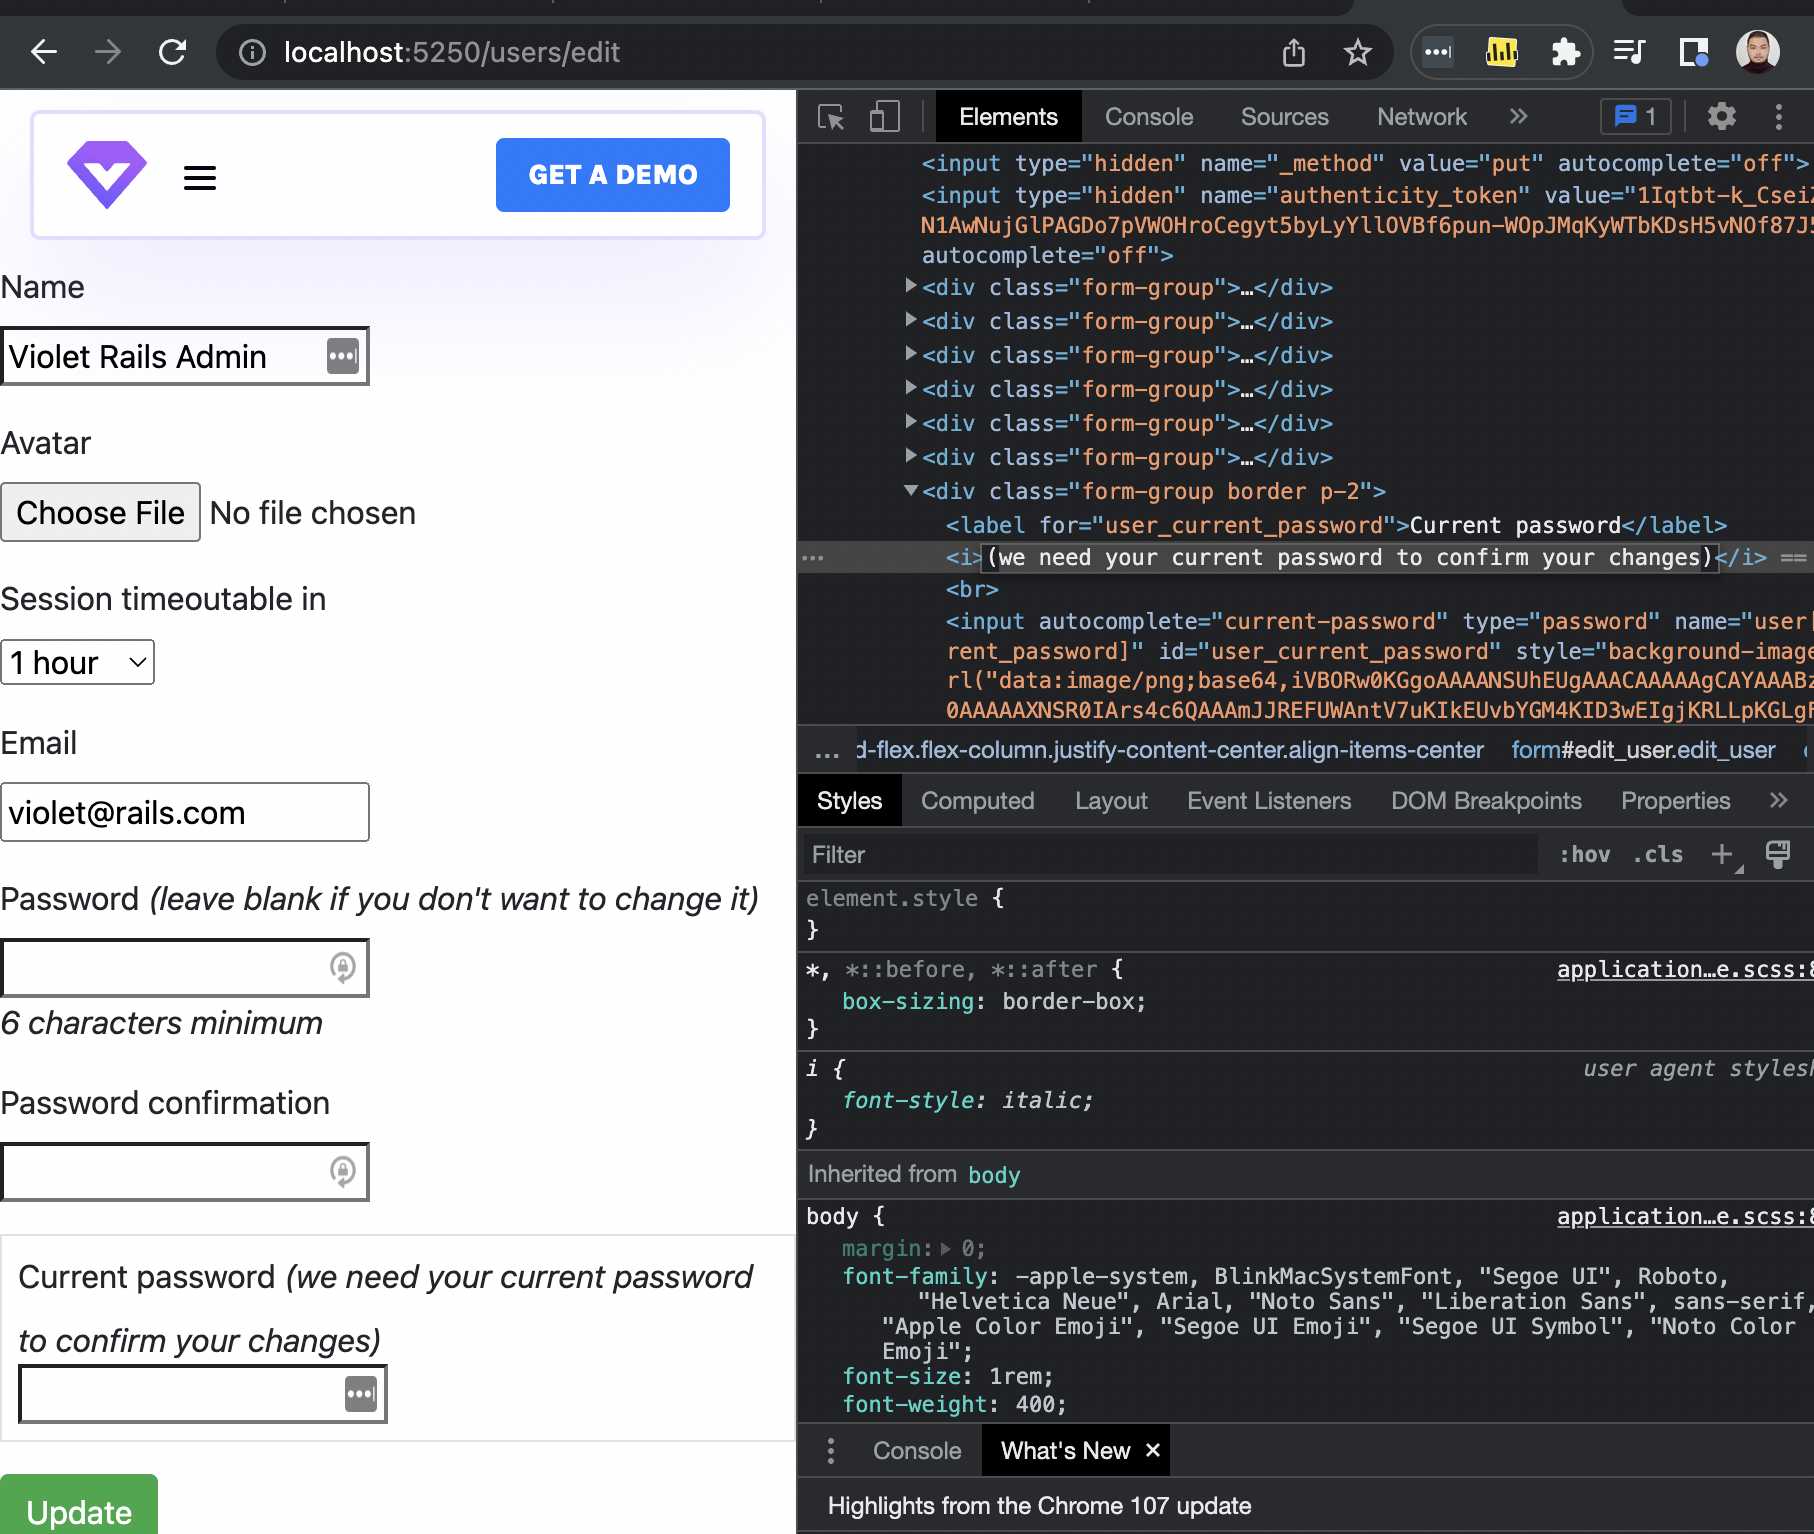The image size is (1814, 1534).
Task: Show more Styles pane tabs chevron
Action: (x=1778, y=801)
